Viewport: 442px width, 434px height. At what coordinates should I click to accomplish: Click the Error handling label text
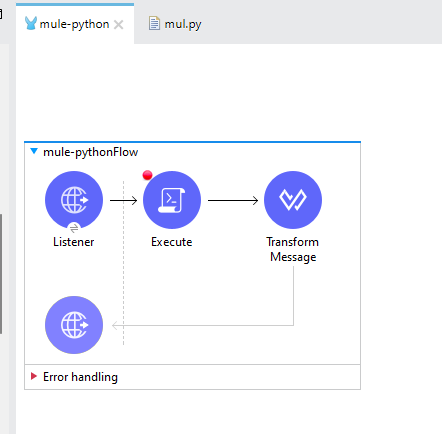[80, 377]
